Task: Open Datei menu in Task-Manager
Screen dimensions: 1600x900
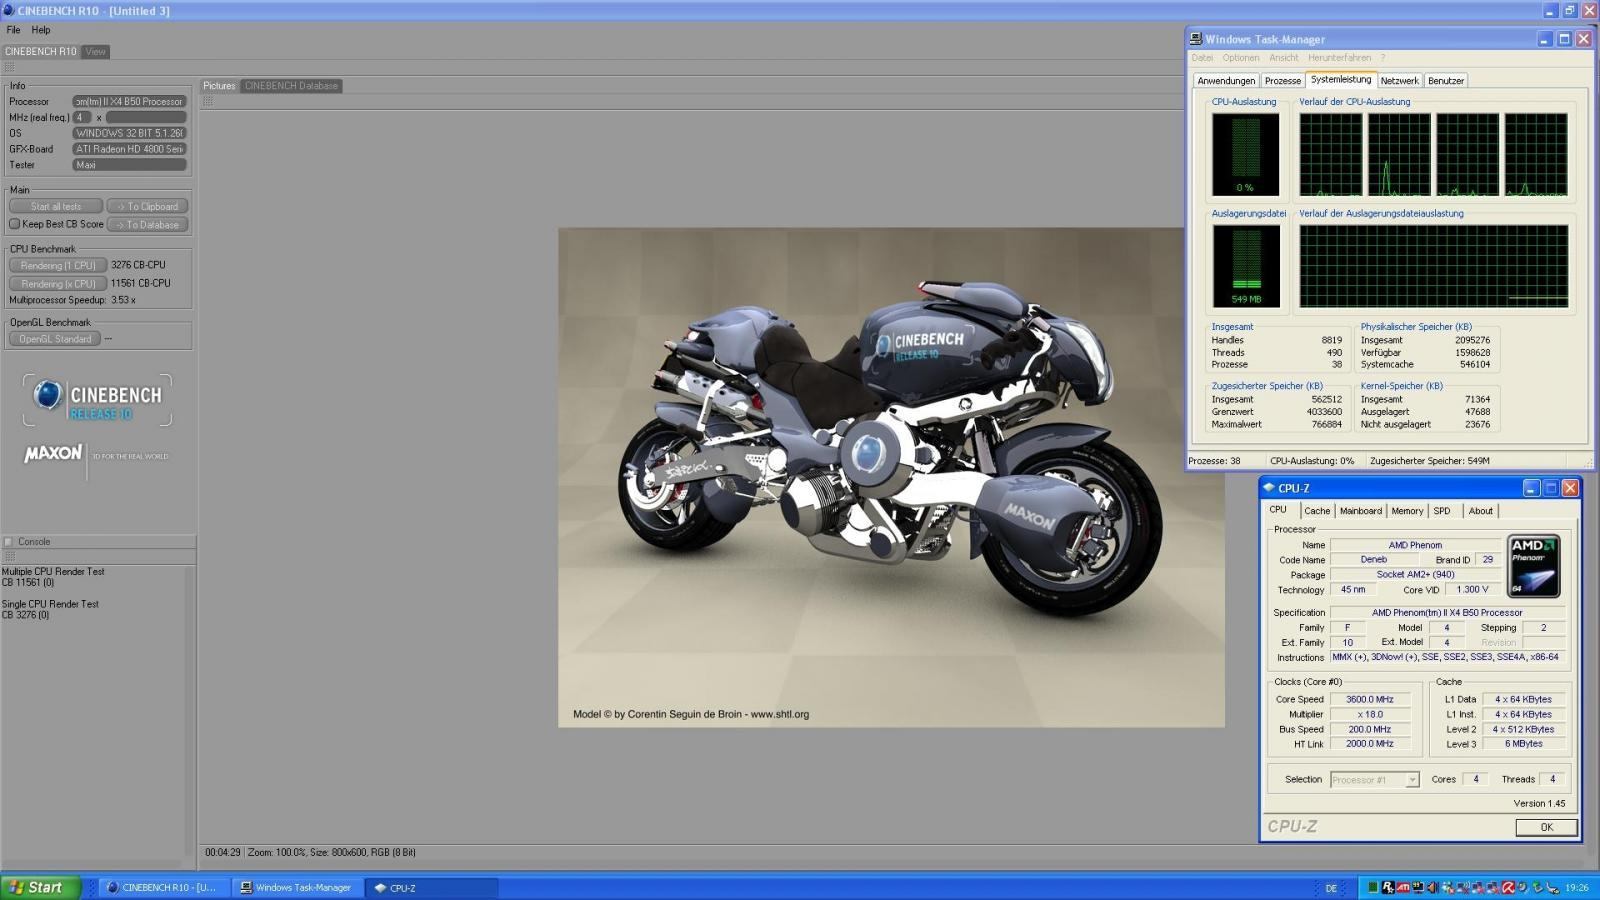Action: coord(1202,58)
